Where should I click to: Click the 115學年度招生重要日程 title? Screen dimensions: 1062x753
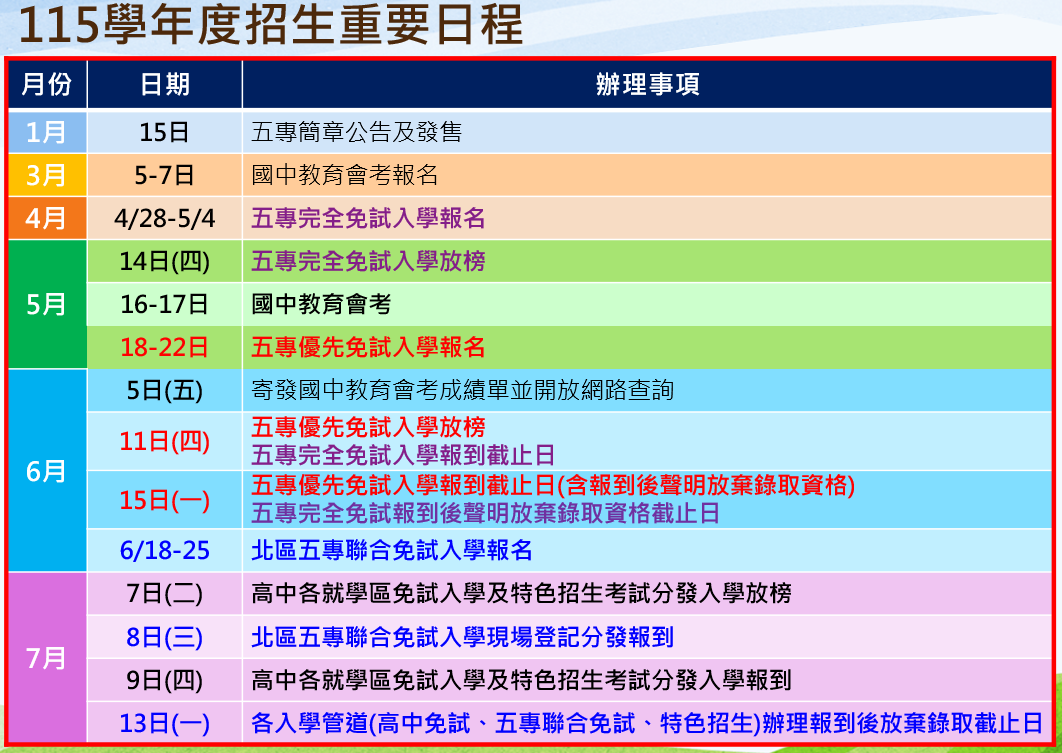[x=270, y=26]
